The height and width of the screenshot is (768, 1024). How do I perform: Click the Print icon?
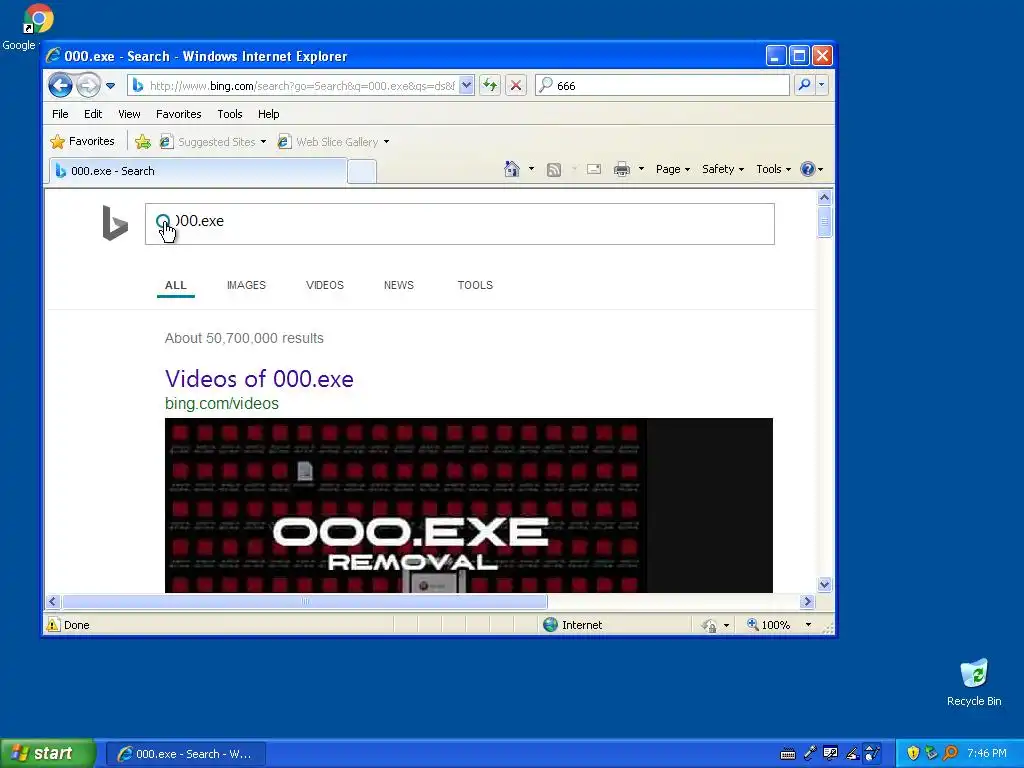622,170
